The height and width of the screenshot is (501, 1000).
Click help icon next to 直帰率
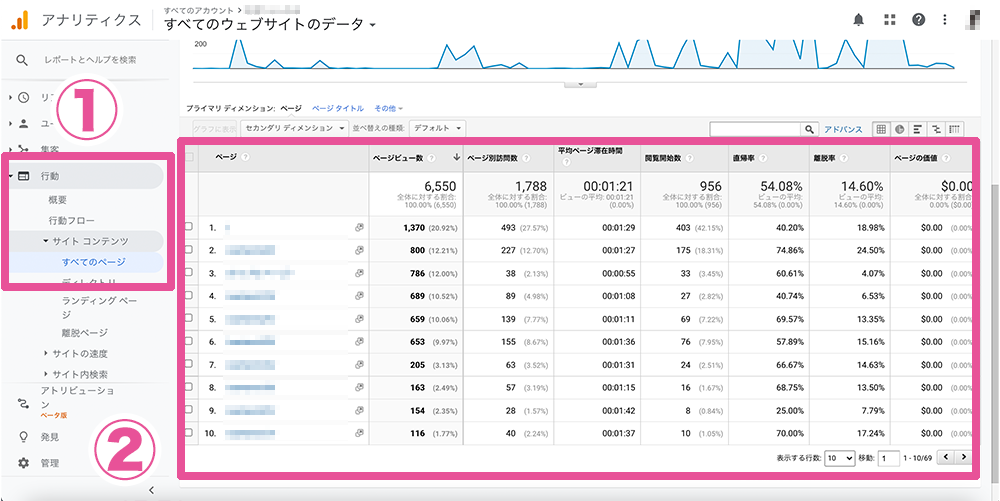[763, 158]
